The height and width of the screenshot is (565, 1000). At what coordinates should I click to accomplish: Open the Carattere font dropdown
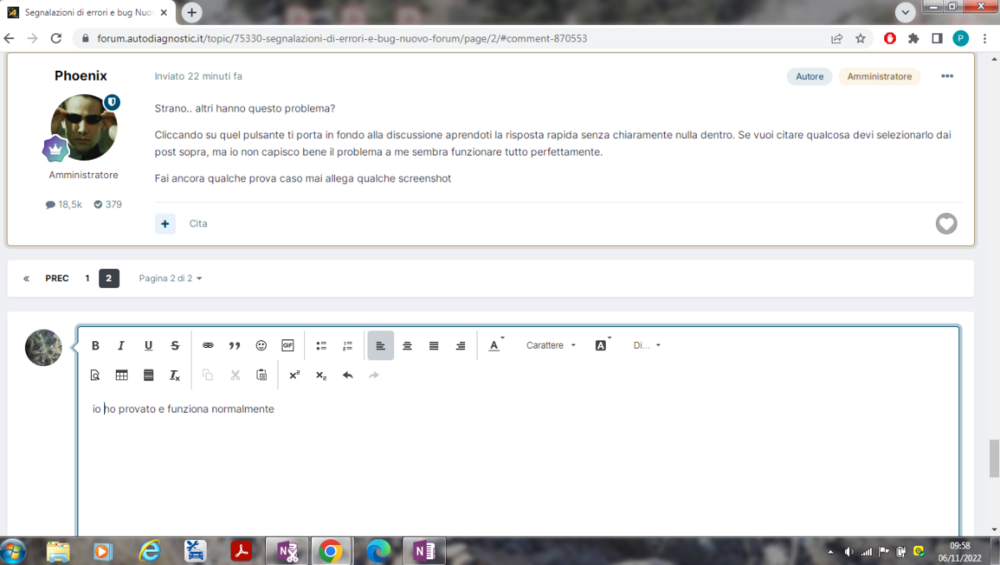pyautogui.click(x=551, y=346)
